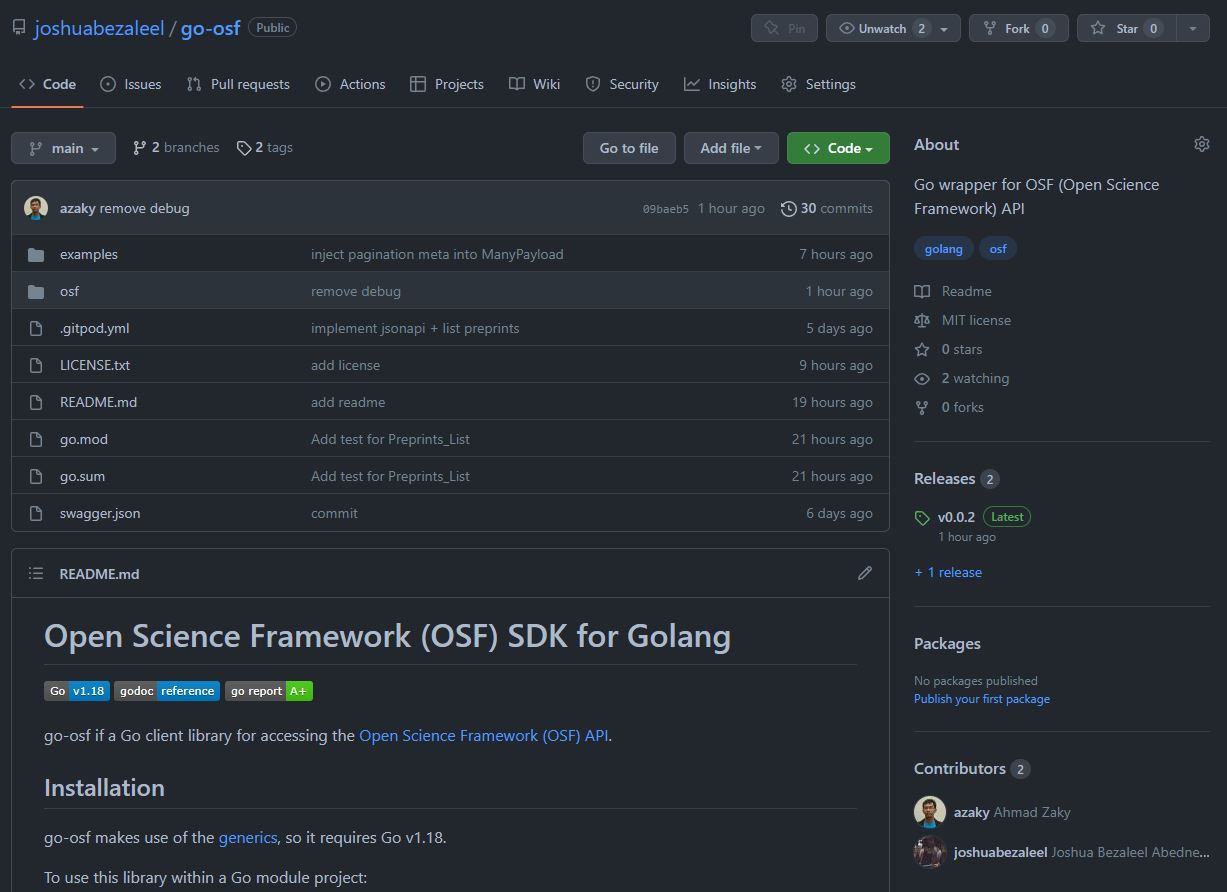This screenshot has width=1227, height=892.
Task: Open the Code tab
Action: click(48, 84)
